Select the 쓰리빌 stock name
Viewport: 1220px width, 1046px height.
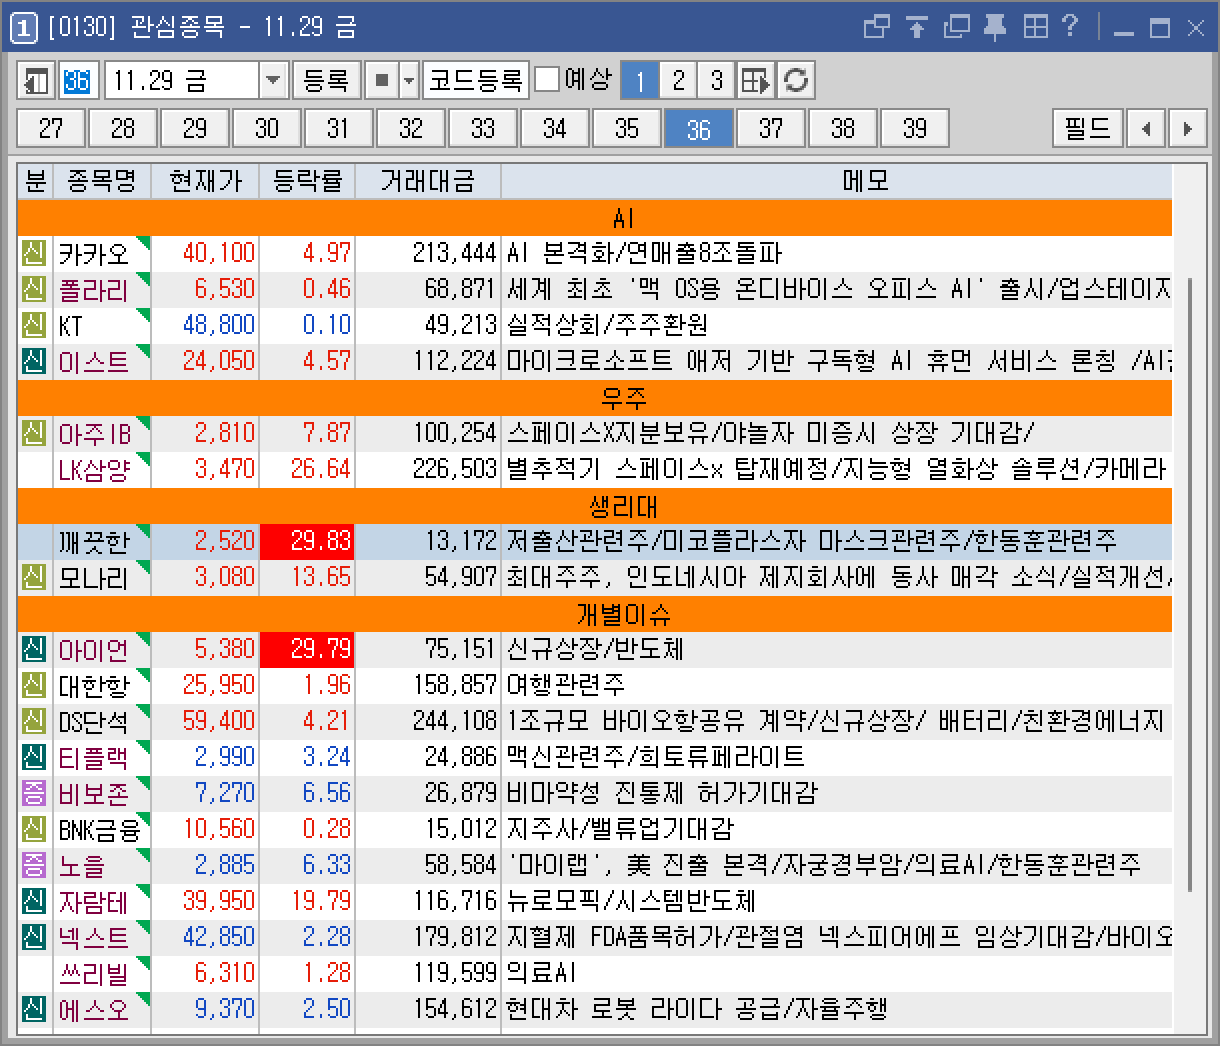(x=94, y=973)
